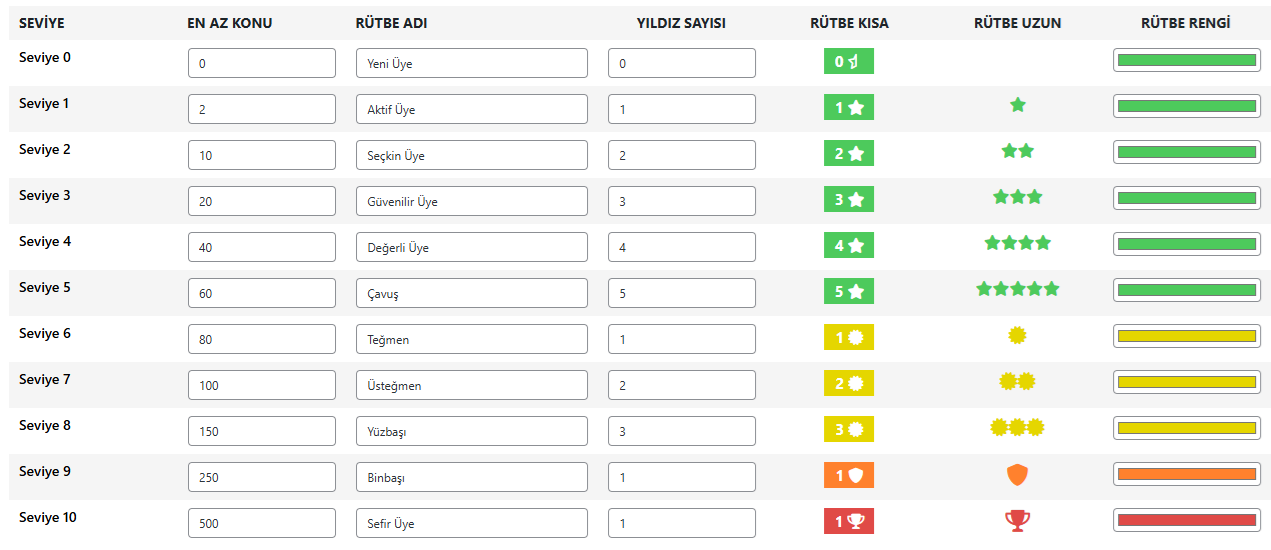This screenshot has width=1271, height=550.
Task: Open the yellow color picker for Seviye 6
Action: pos(1186,337)
